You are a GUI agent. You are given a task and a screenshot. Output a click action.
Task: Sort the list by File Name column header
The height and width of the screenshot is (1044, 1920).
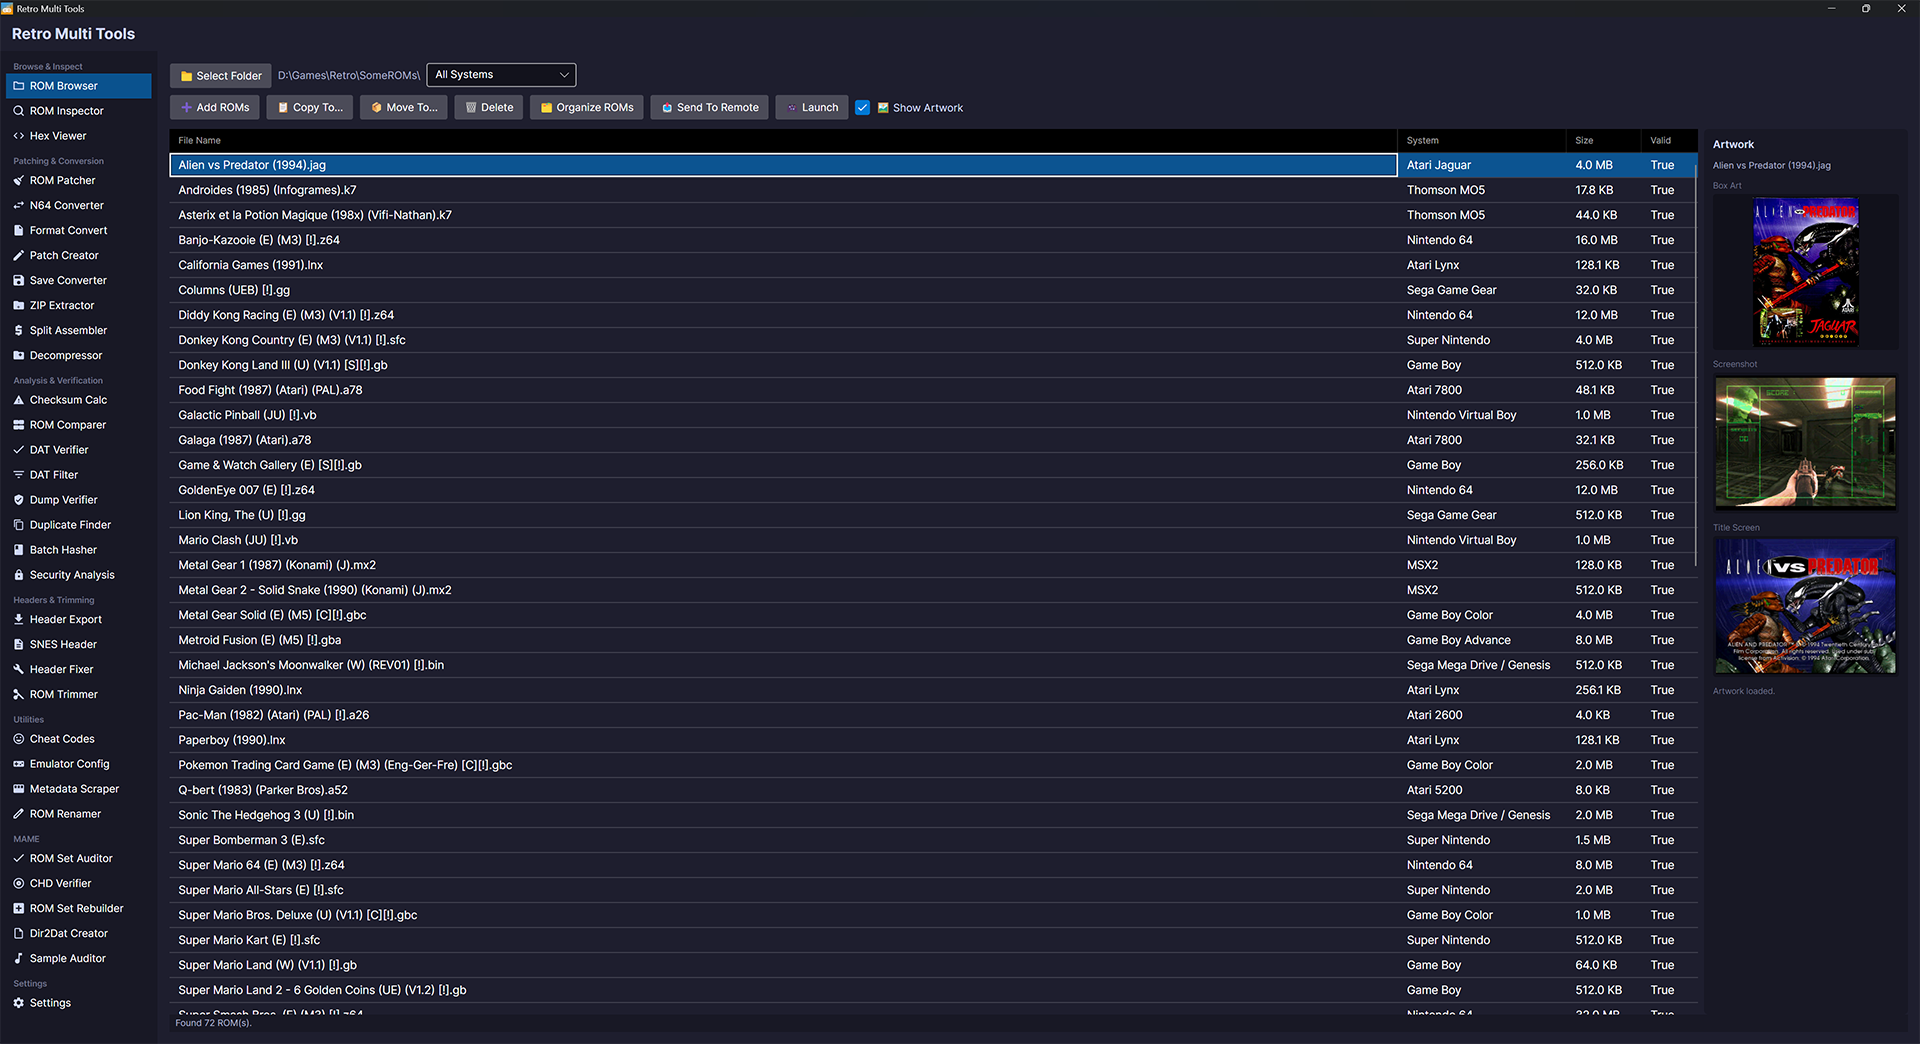(200, 141)
